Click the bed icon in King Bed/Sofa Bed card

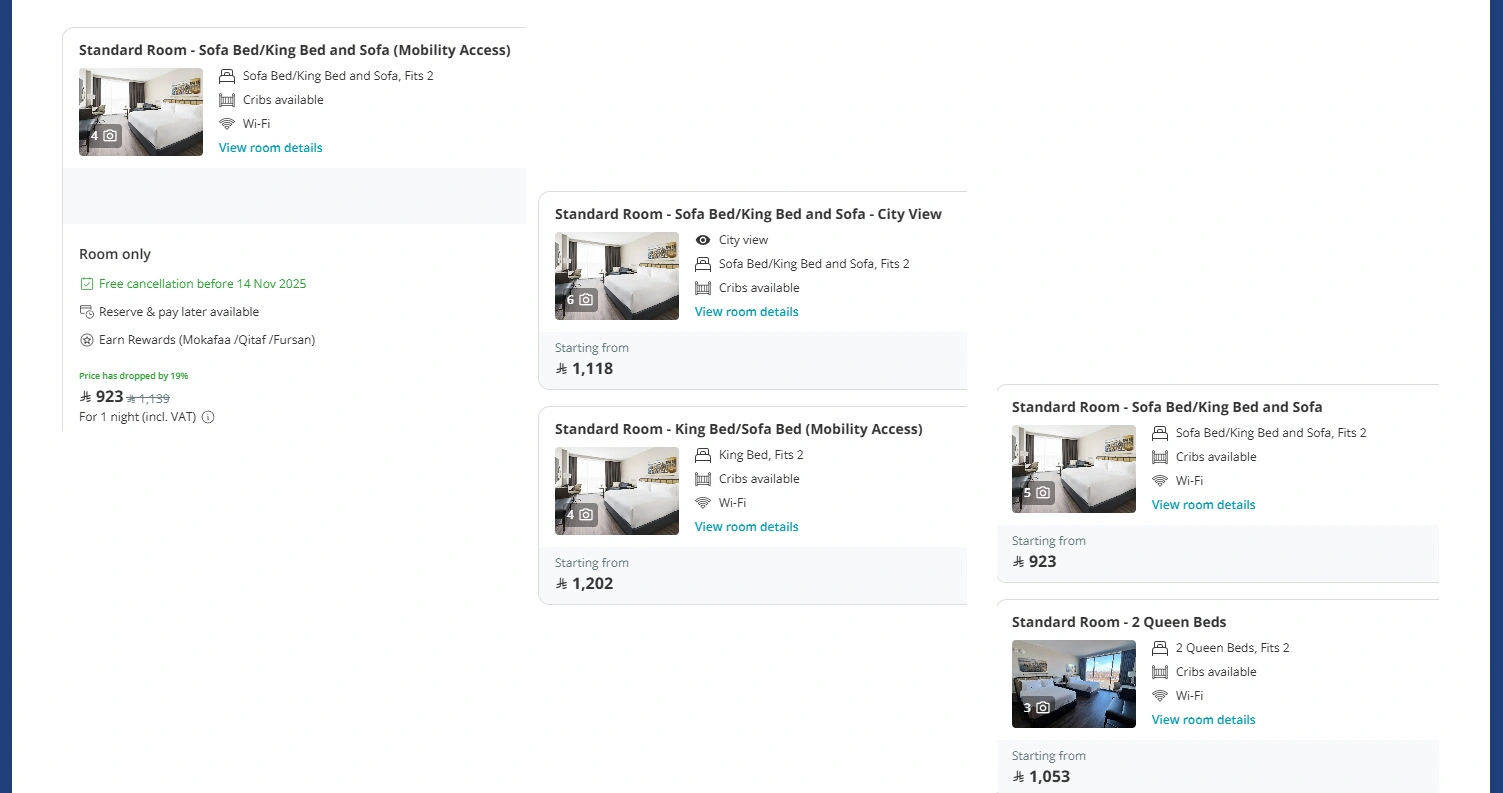(x=703, y=455)
